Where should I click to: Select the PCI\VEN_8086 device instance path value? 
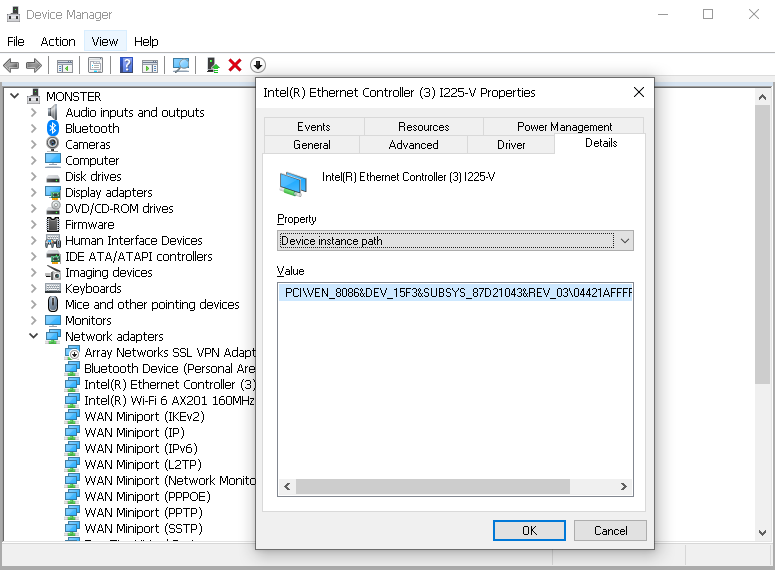click(x=455, y=293)
